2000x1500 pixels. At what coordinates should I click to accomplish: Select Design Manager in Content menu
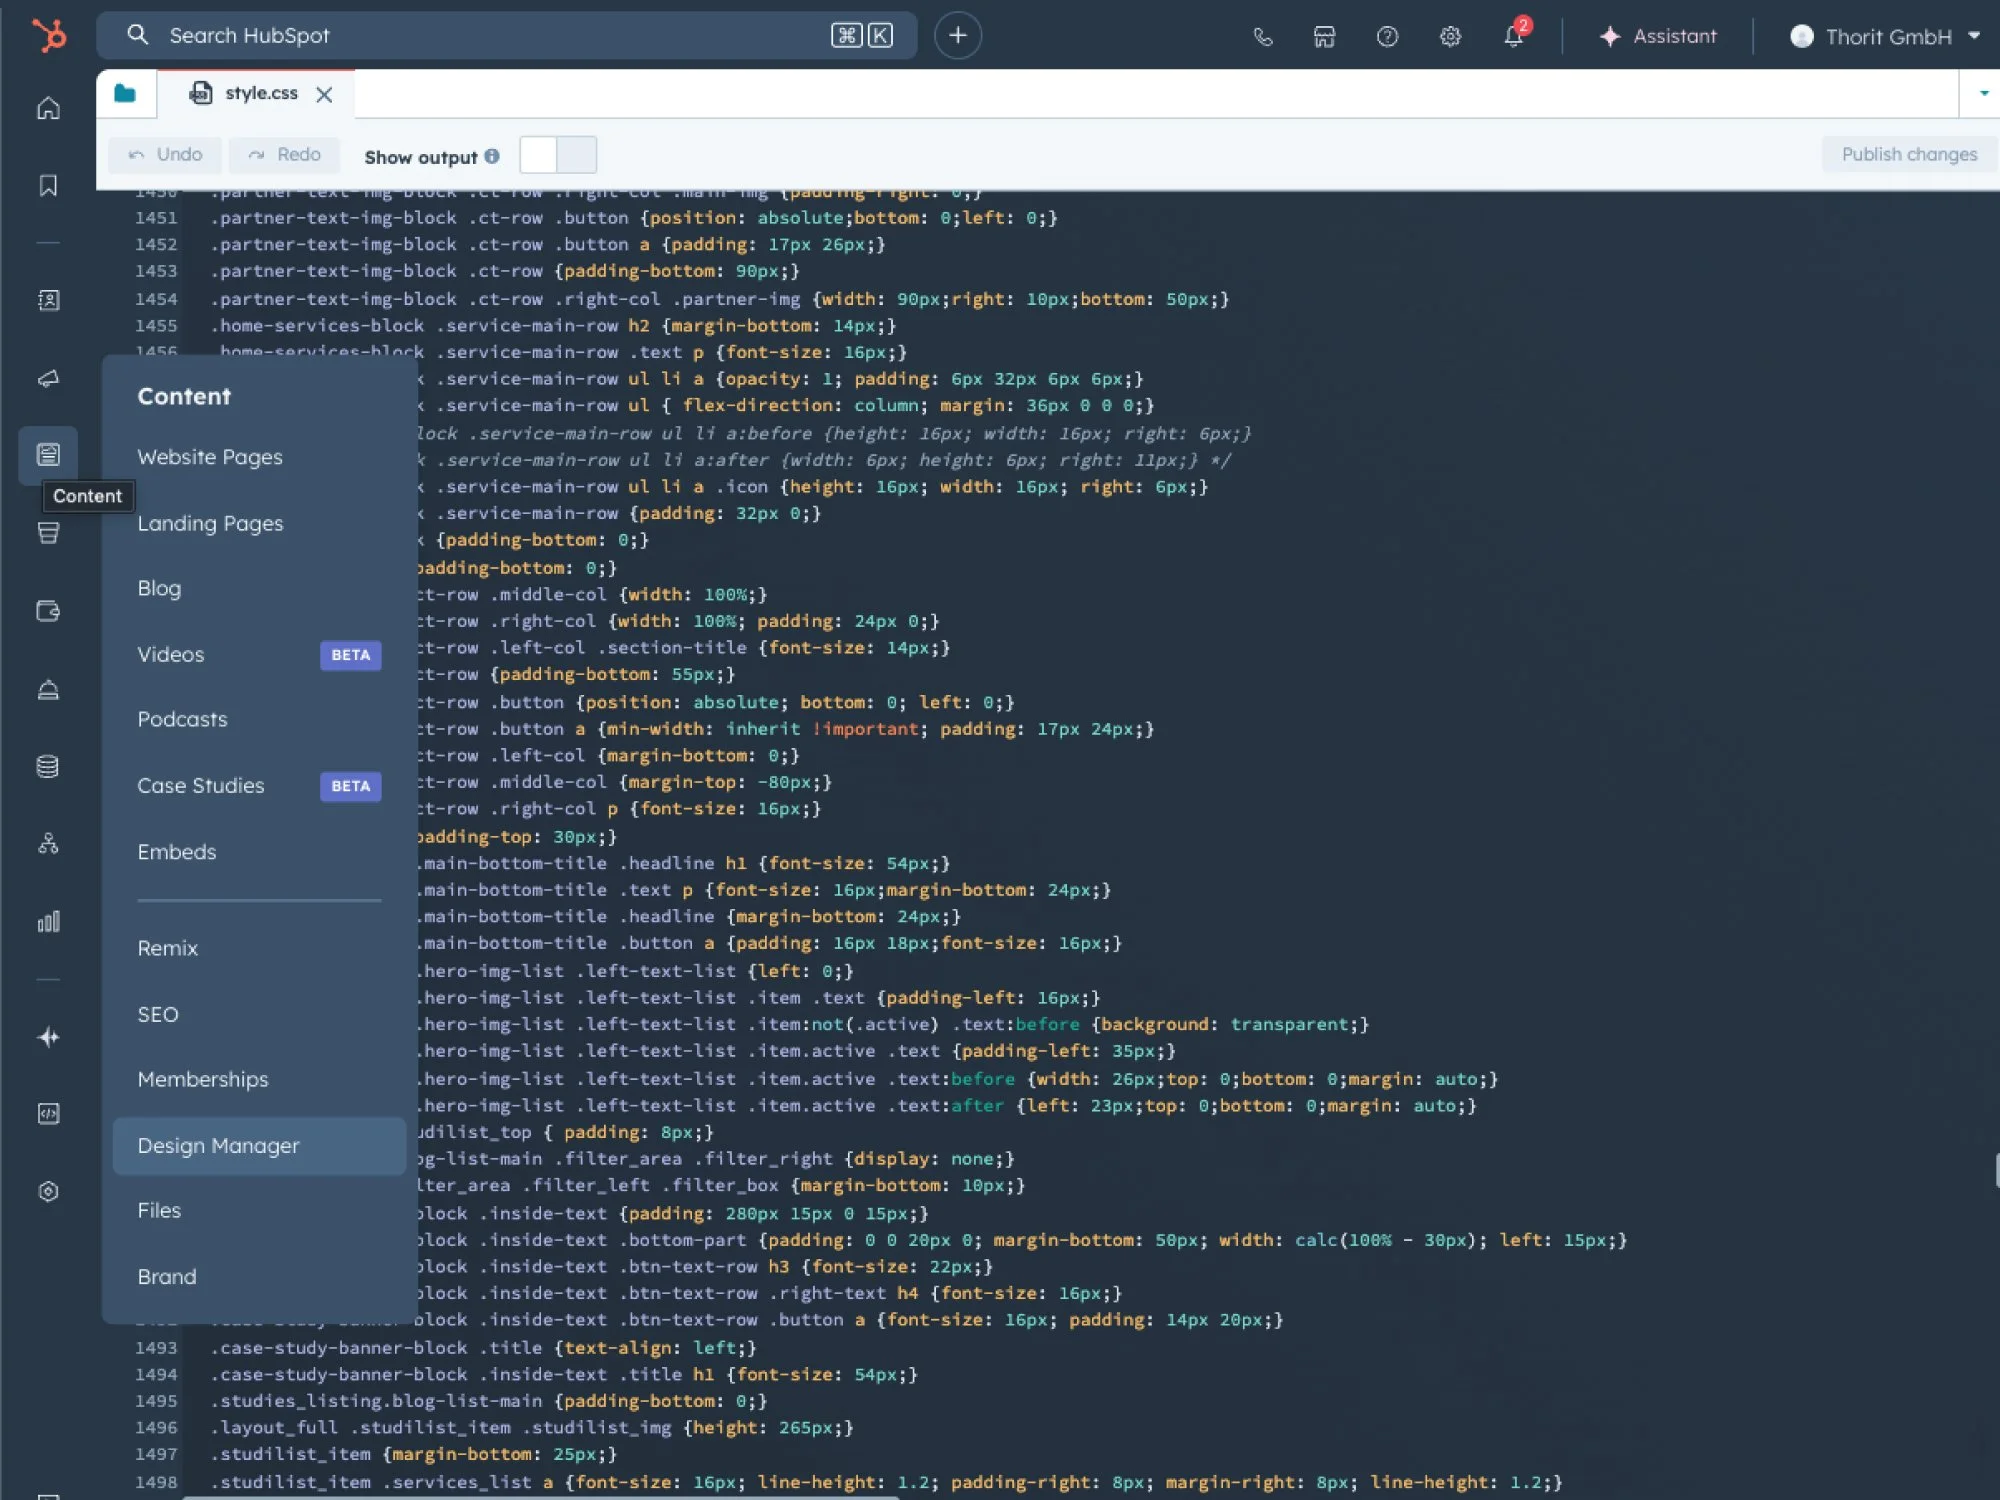click(218, 1146)
